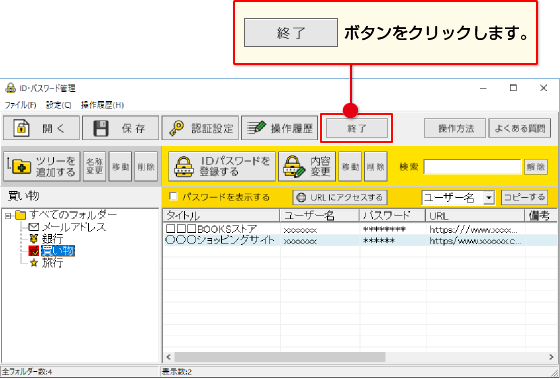The width and height of the screenshot is (560, 379).
Task: Click horizontal scrollbar right arrow
Action: (551, 357)
